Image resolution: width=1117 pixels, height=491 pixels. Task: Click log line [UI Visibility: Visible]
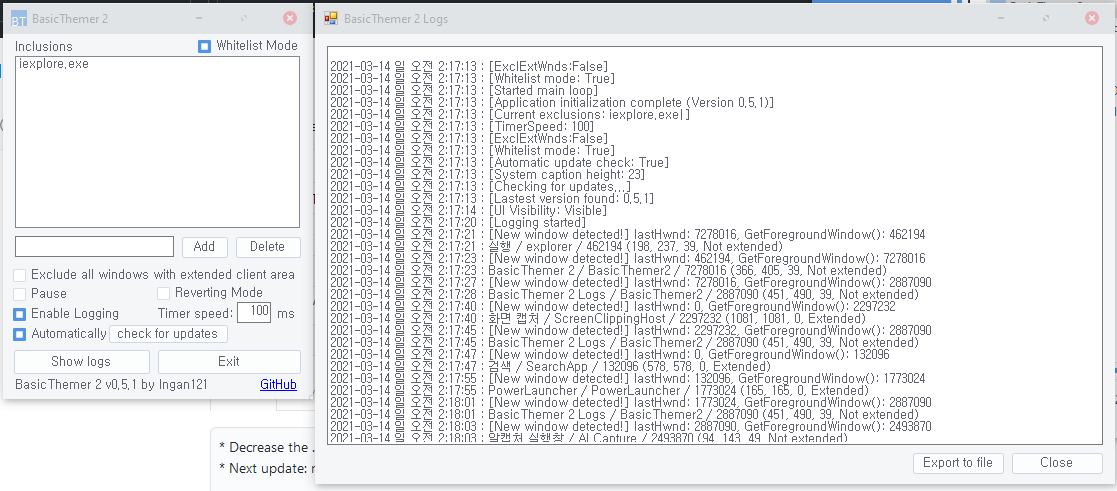tap(469, 211)
